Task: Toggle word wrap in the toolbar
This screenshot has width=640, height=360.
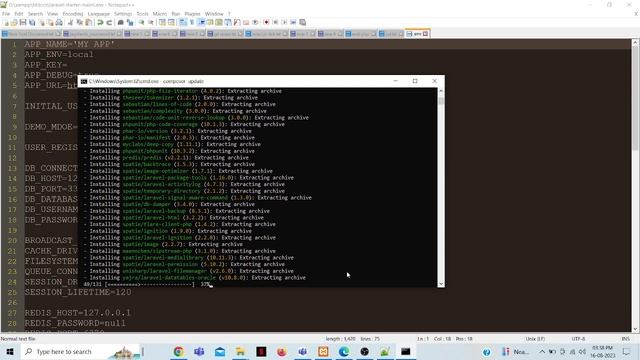Action: (183, 22)
